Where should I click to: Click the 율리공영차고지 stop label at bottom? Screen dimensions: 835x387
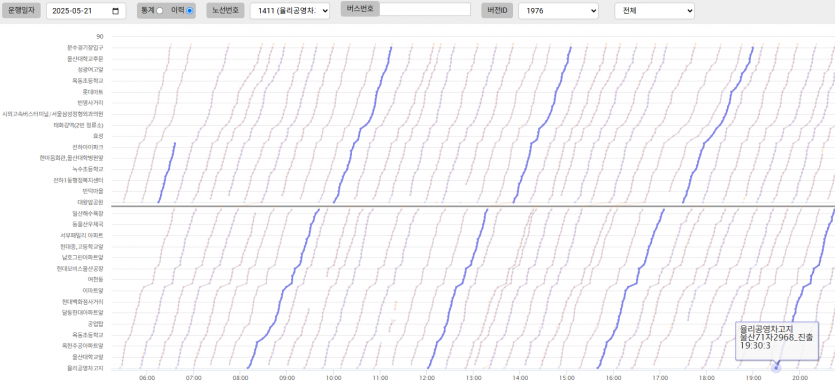coord(85,368)
